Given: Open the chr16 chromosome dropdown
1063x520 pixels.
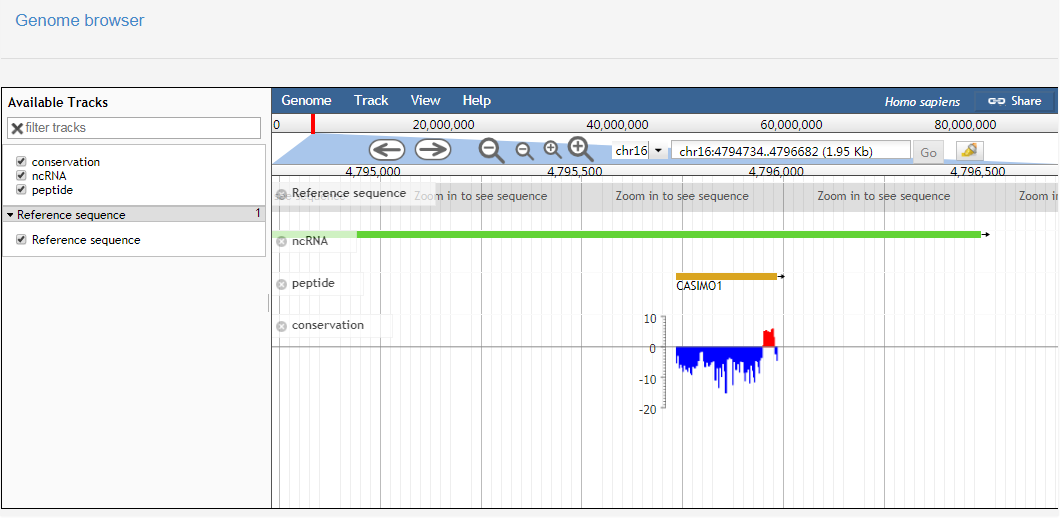Looking at the screenshot, I should tap(639, 151).
